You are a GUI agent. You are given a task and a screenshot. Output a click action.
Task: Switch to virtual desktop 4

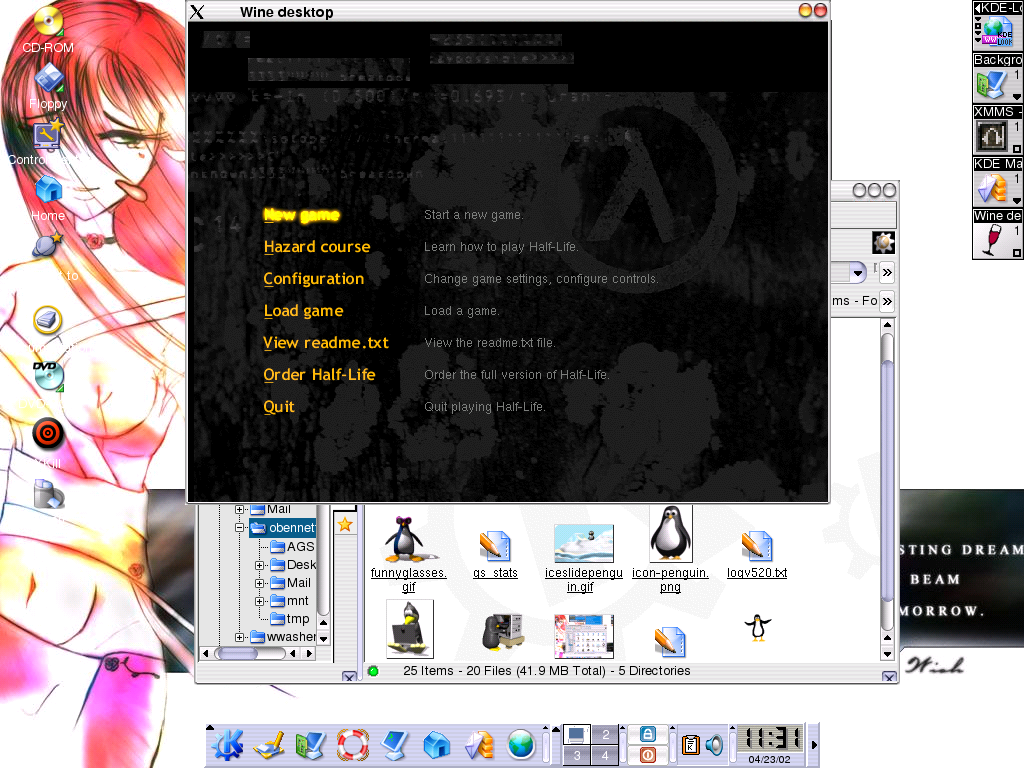[x=605, y=755]
